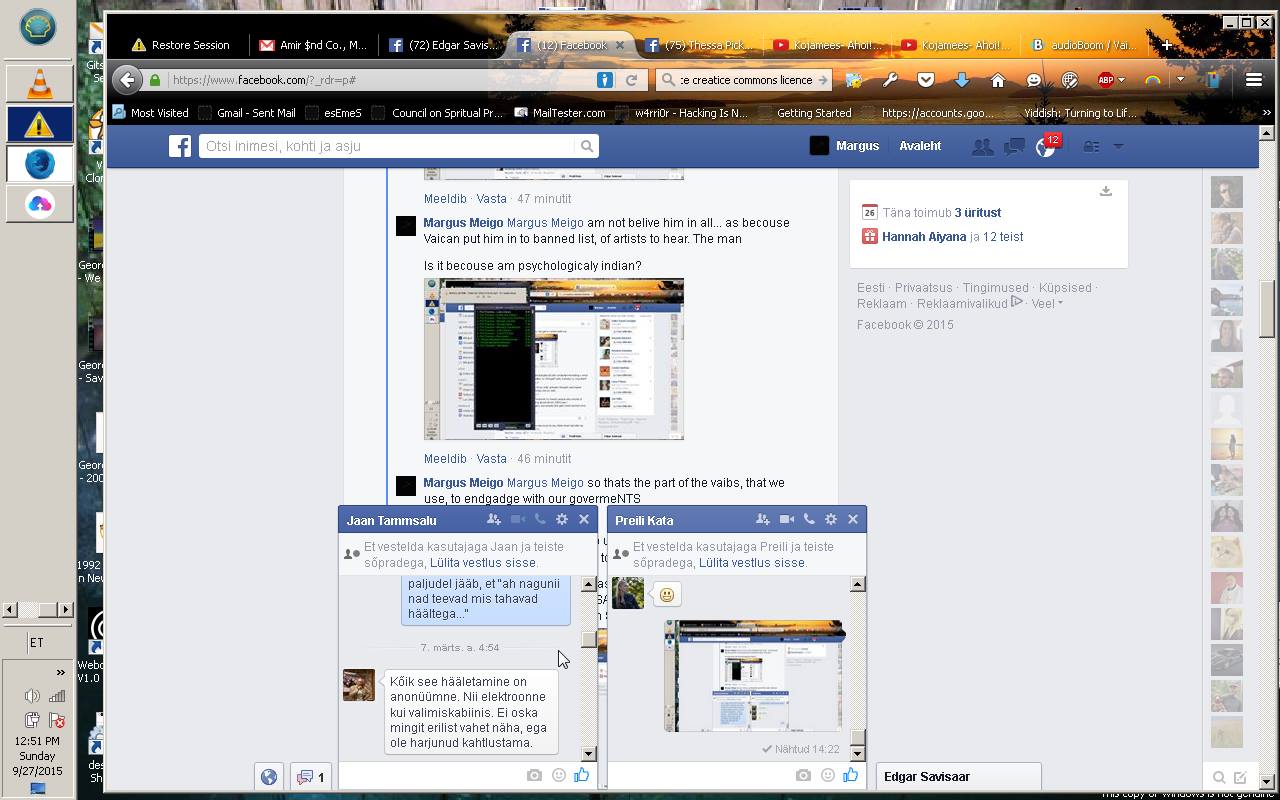Open Facebook privacy shortcuts lock icon
This screenshot has width=1280, height=800.
(x=1091, y=147)
